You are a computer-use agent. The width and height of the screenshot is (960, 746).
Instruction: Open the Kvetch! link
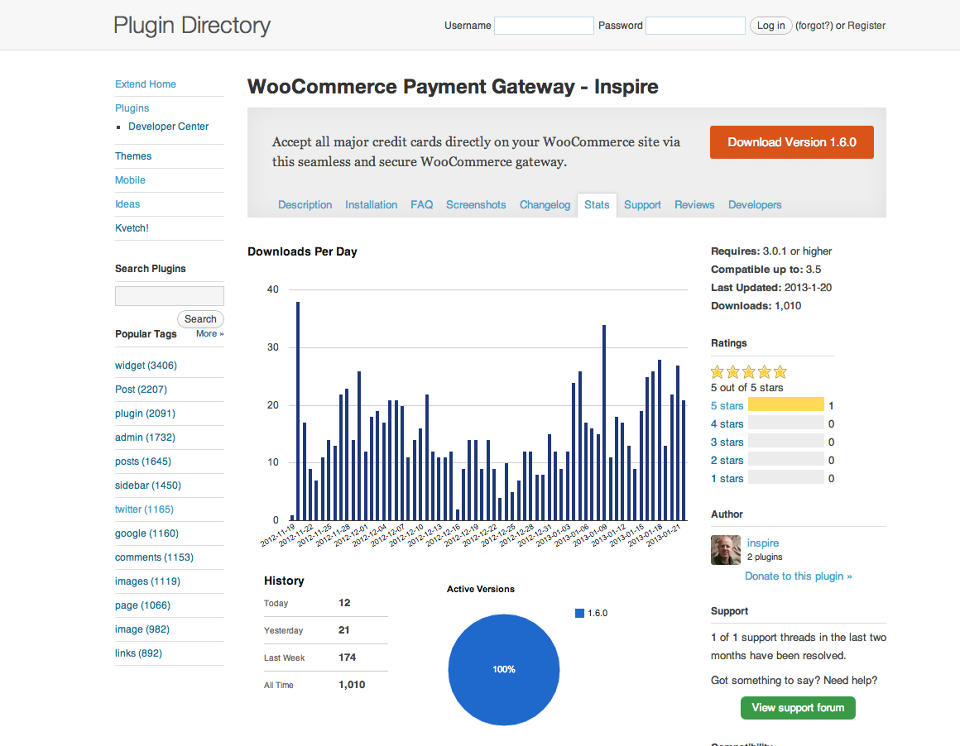(132, 228)
